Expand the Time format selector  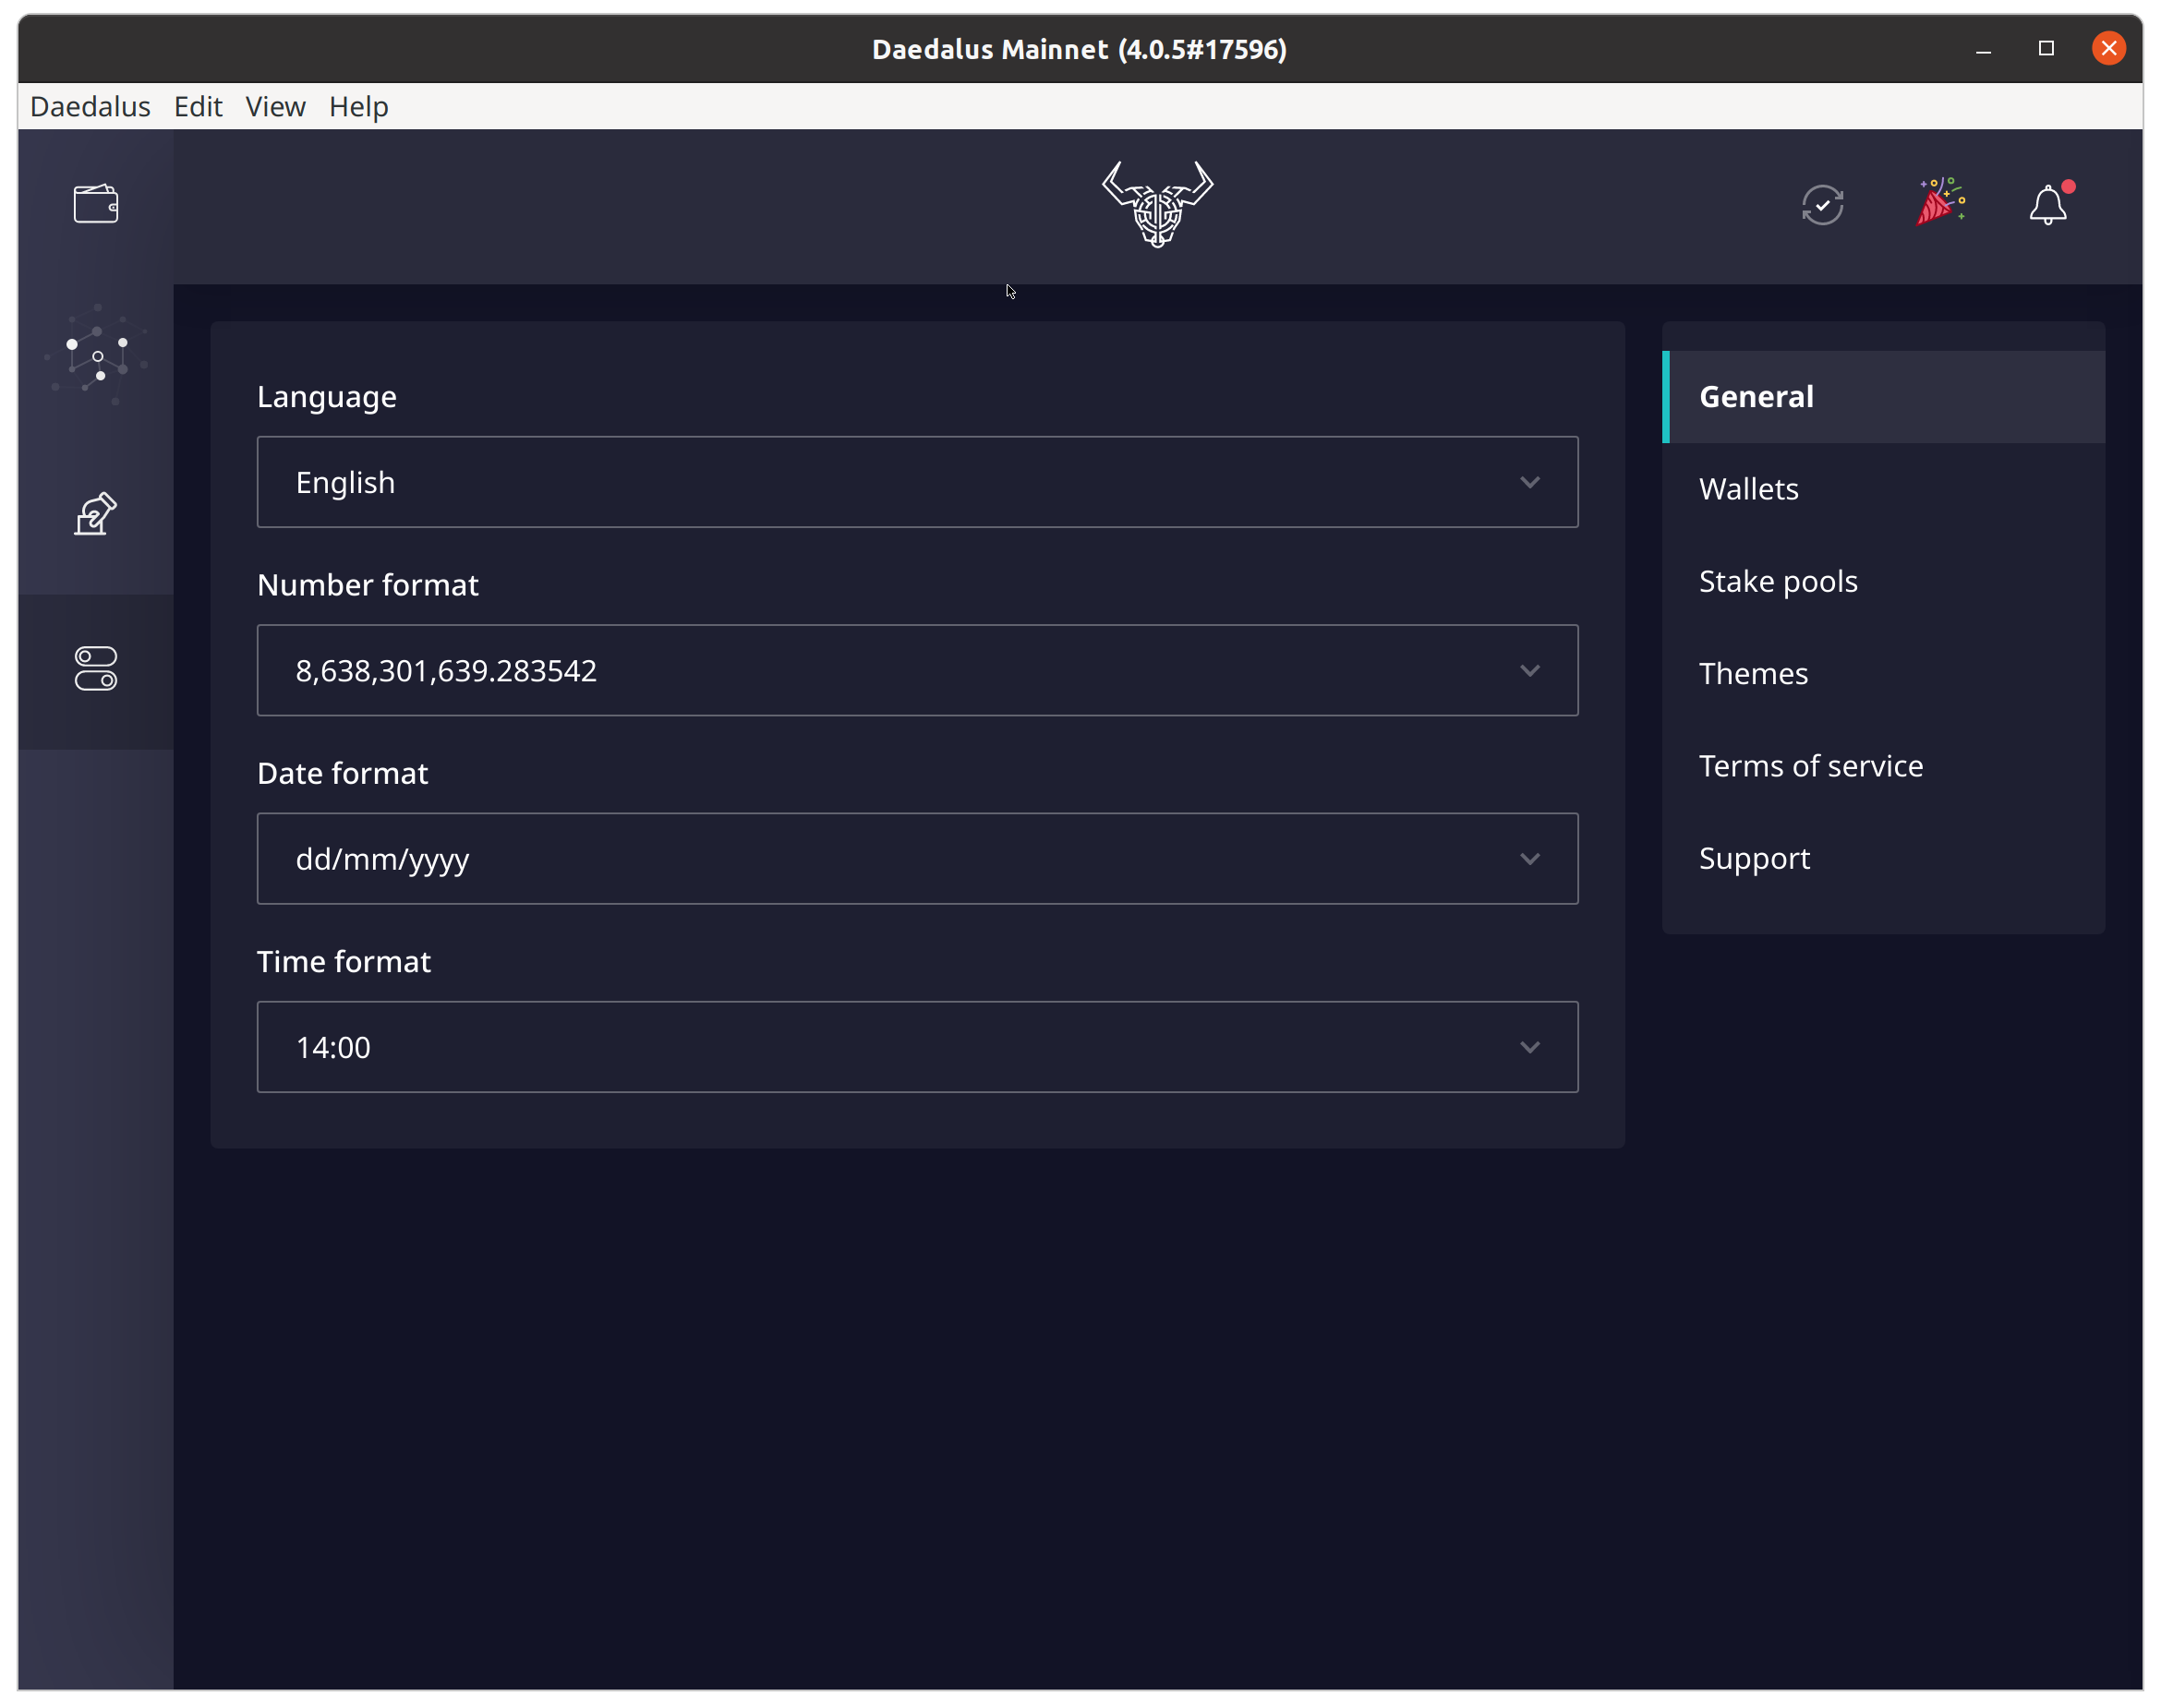point(916,1046)
